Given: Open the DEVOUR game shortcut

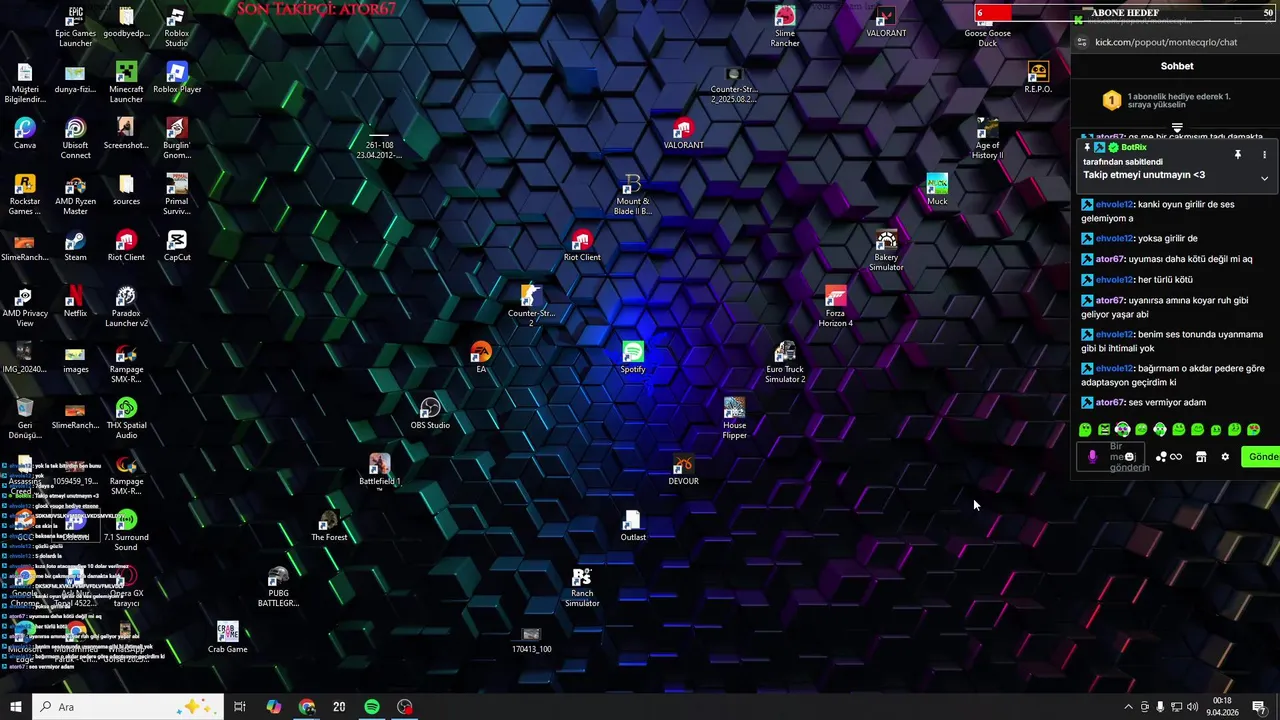Looking at the screenshot, I should click(x=683, y=469).
